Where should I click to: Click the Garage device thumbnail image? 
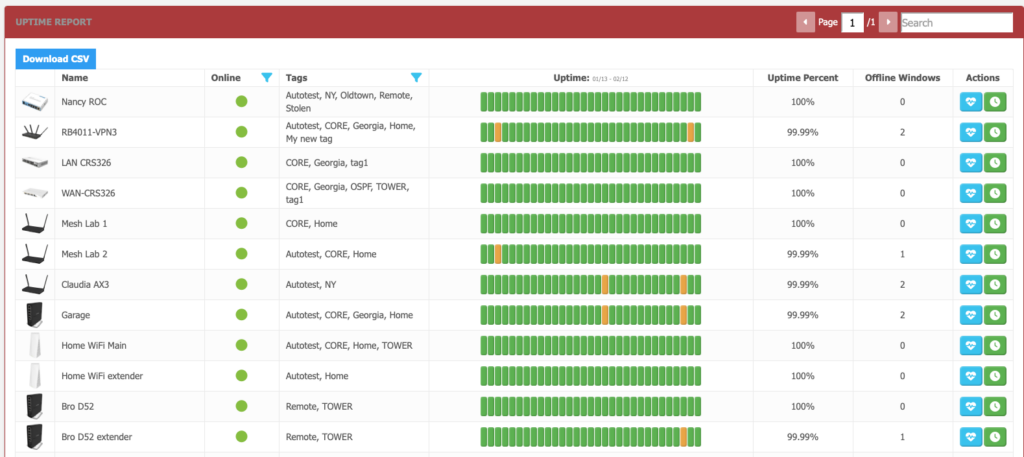[35, 315]
